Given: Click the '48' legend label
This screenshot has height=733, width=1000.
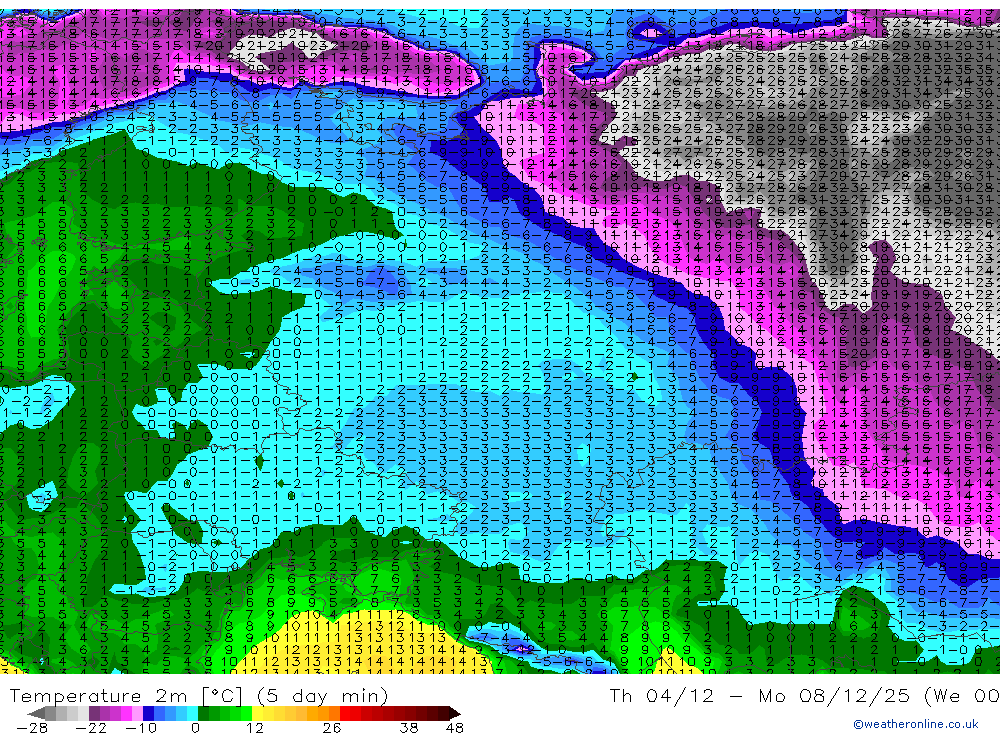Looking at the screenshot, I should pos(455,728).
